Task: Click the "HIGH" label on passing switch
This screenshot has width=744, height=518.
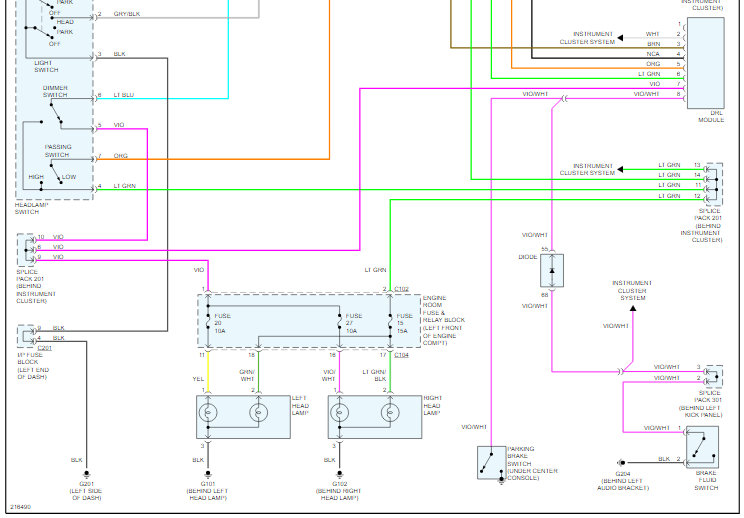Action: pyautogui.click(x=36, y=176)
